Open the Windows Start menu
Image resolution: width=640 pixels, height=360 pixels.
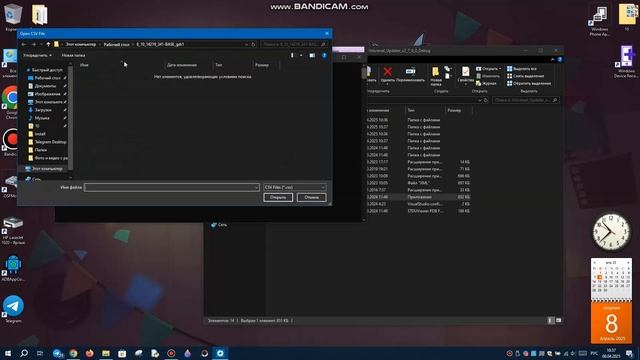[x=8, y=353]
